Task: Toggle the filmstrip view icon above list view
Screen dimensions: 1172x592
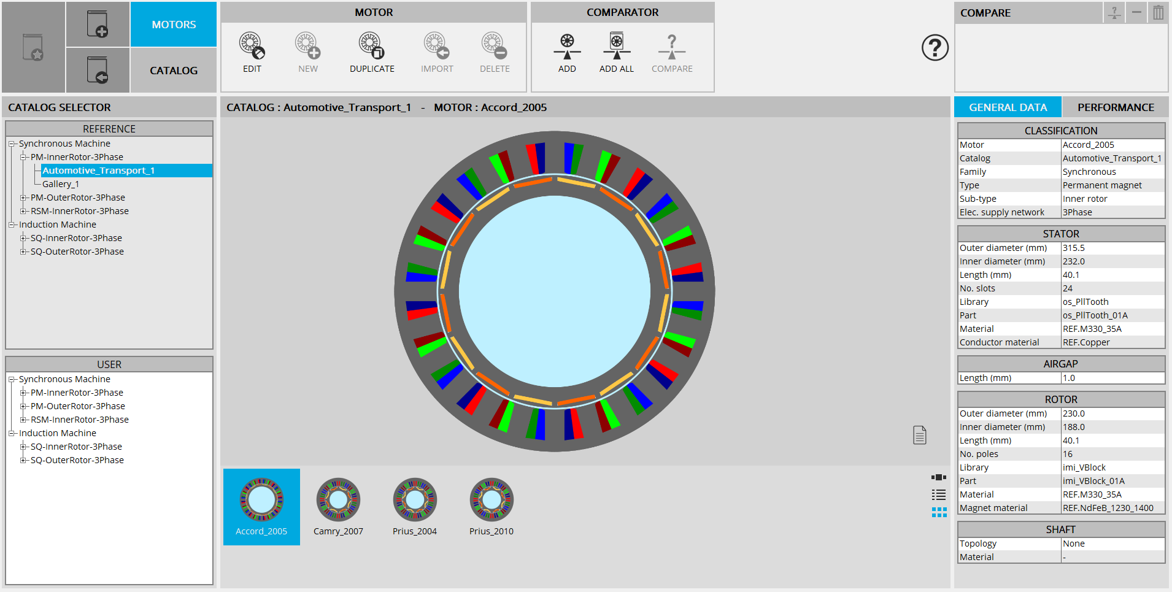Action: [938, 478]
